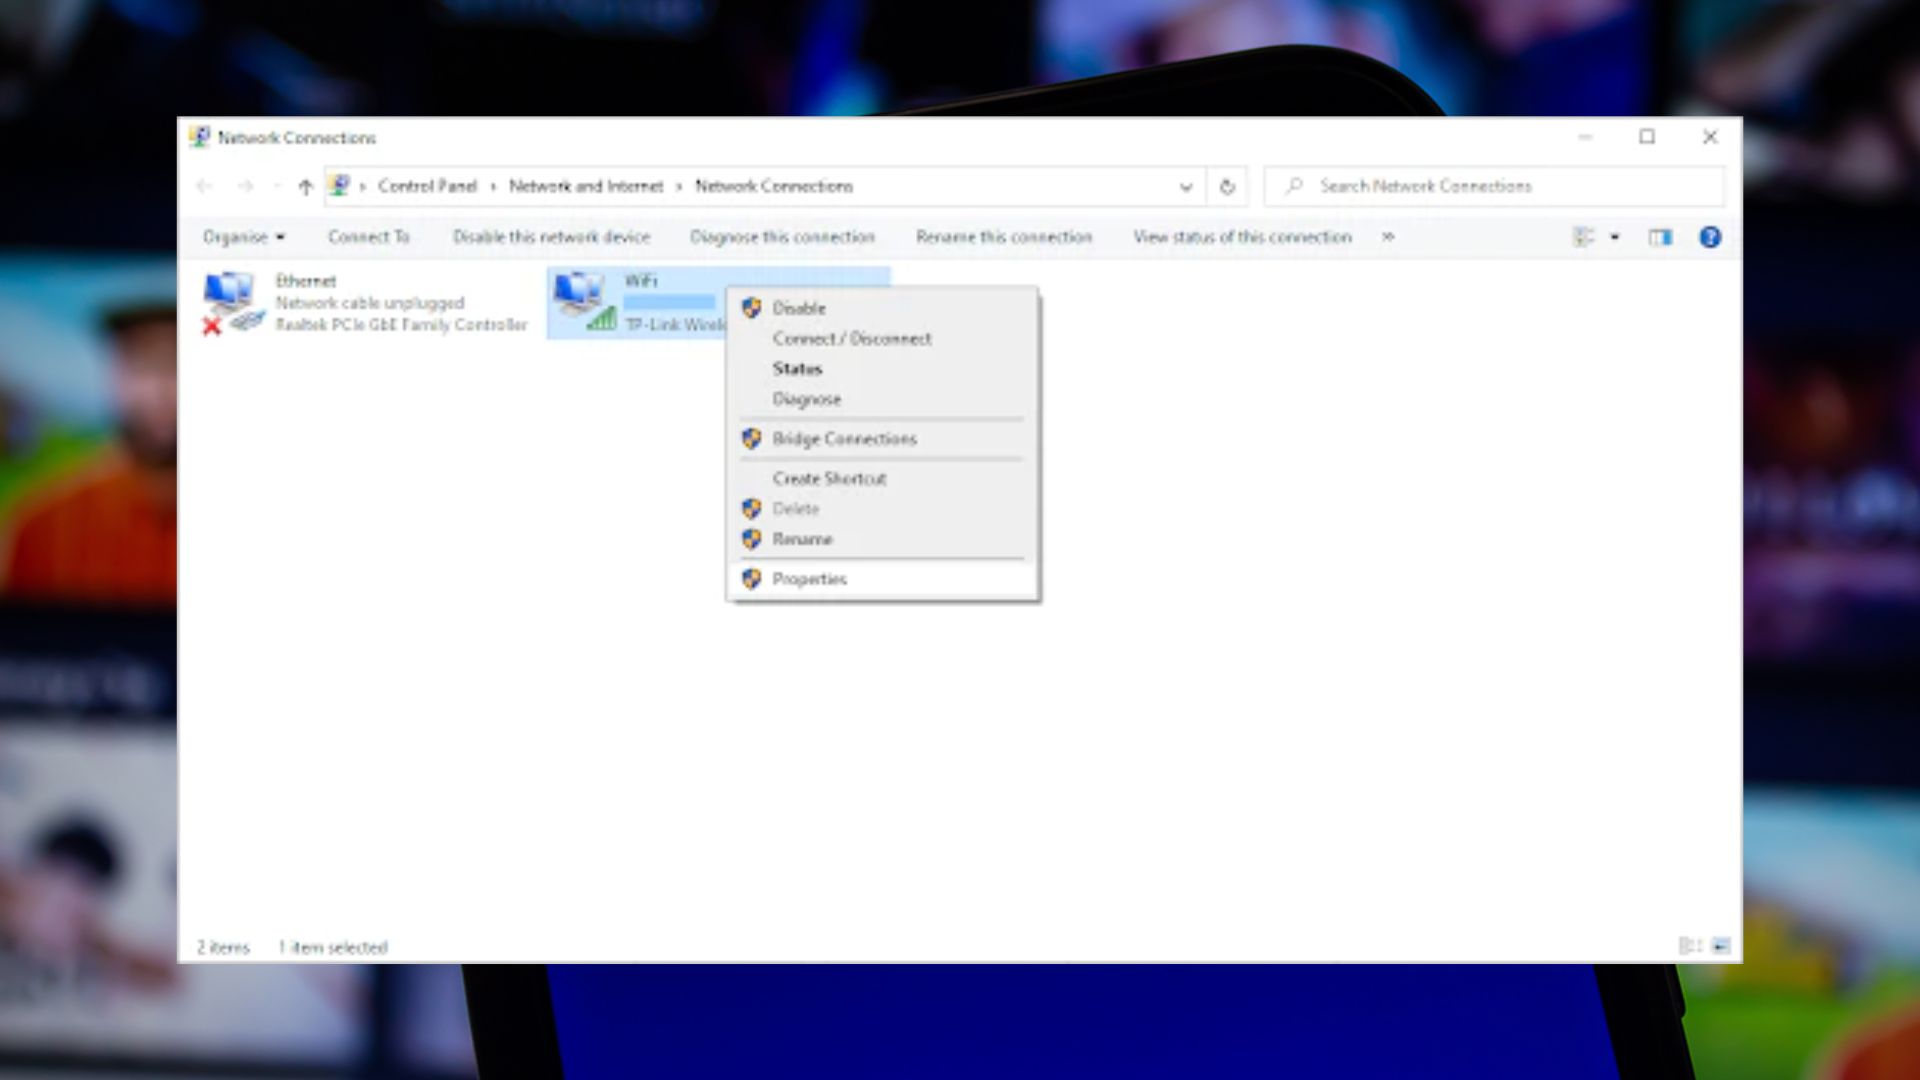1920x1080 pixels.
Task: Click Diagnose this connection in toolbar
Action: click(782, 237)
